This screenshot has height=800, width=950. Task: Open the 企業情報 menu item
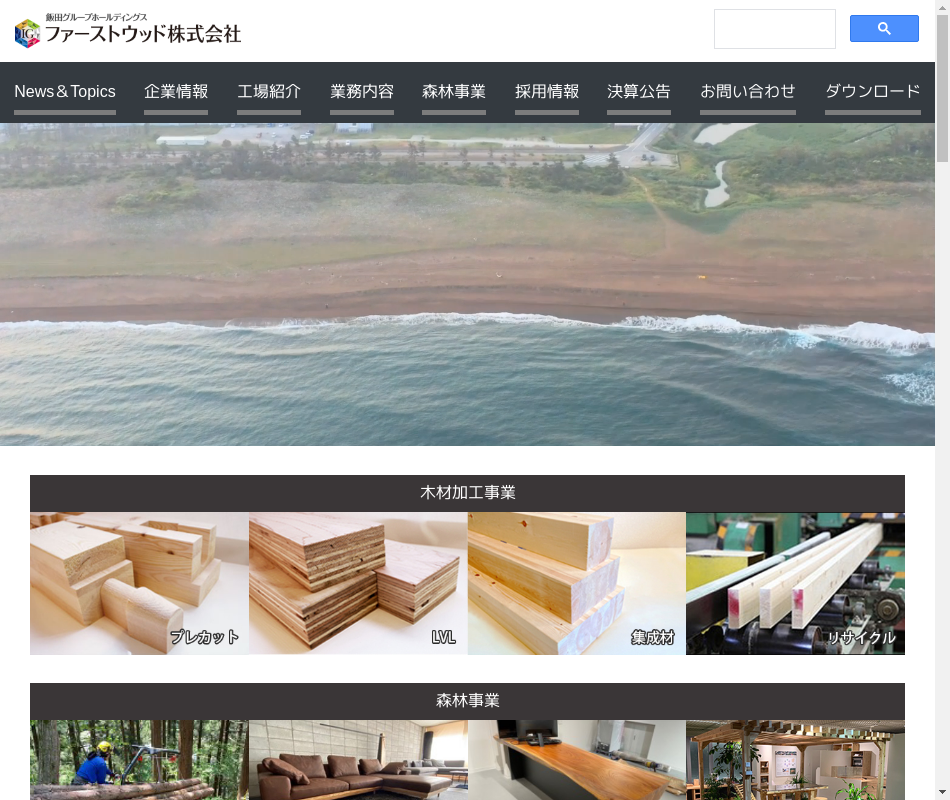point(176,91)
